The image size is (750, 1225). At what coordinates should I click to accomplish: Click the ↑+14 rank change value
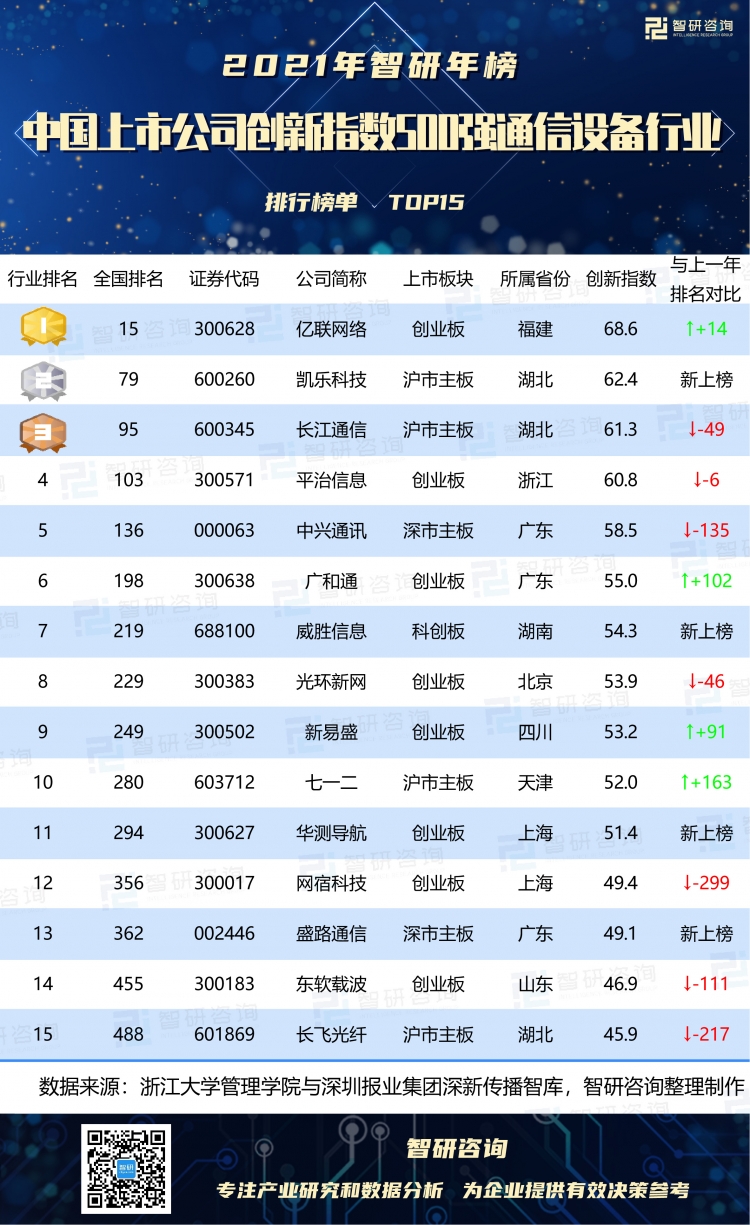click(706, 329)
